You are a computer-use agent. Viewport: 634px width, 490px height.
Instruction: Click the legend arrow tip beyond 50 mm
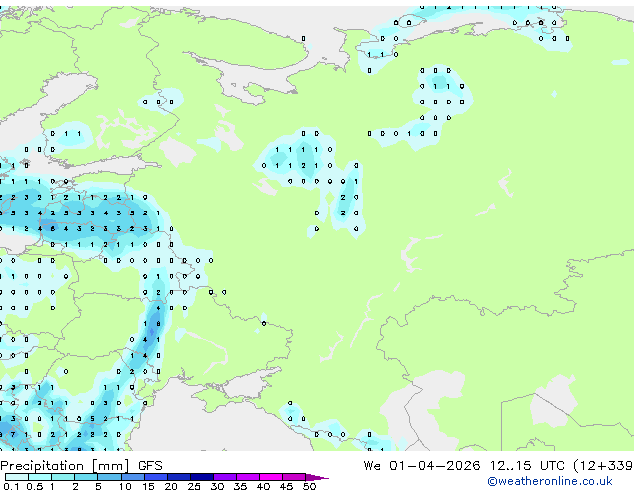coord(317,477)
